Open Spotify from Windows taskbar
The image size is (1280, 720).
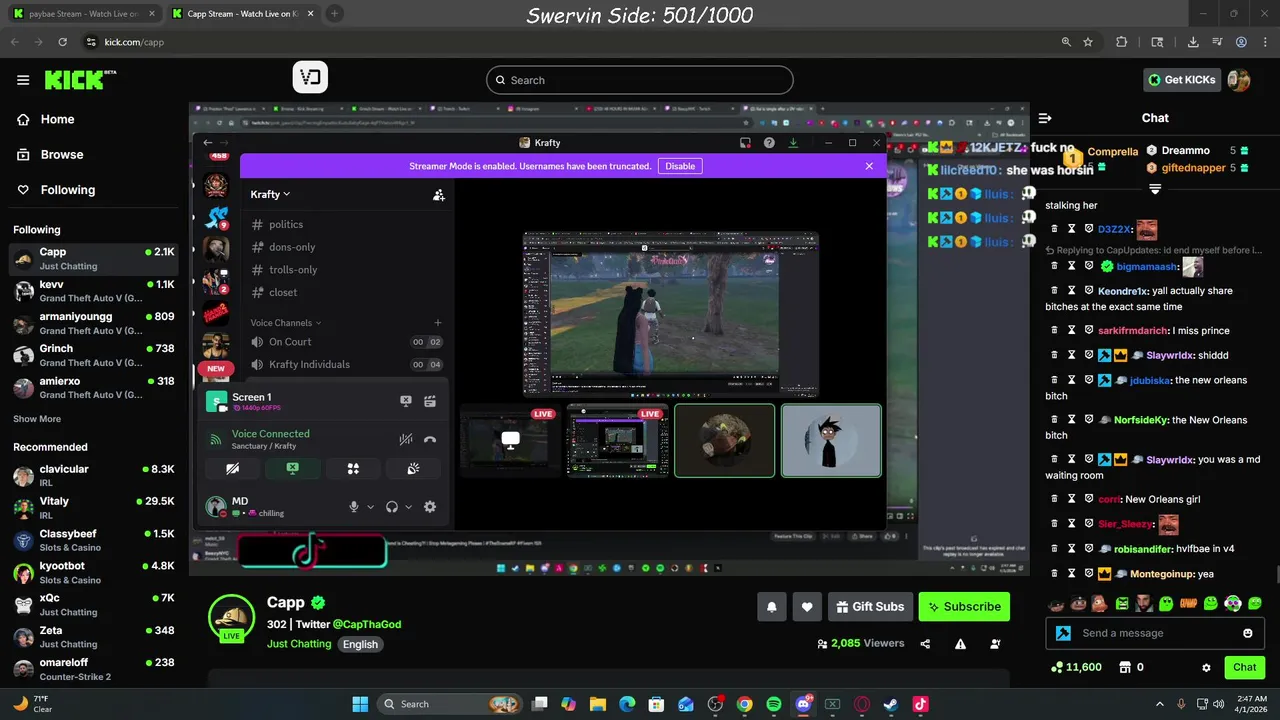(x=774, y=704)
